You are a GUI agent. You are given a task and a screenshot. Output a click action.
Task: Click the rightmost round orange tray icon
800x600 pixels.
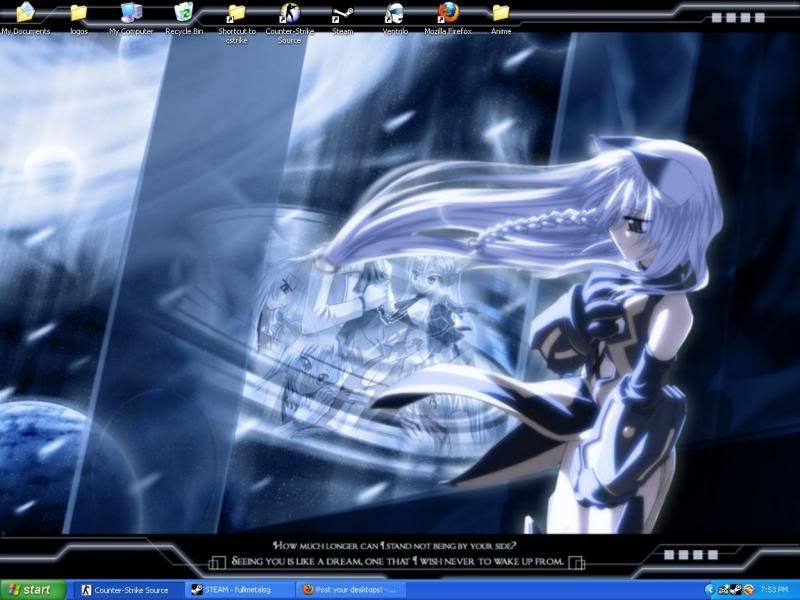[748, 590]
